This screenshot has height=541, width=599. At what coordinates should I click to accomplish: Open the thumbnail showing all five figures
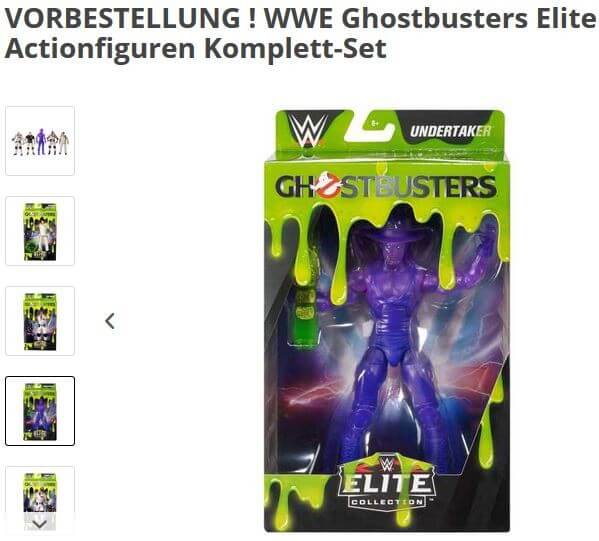pos(40,141)
